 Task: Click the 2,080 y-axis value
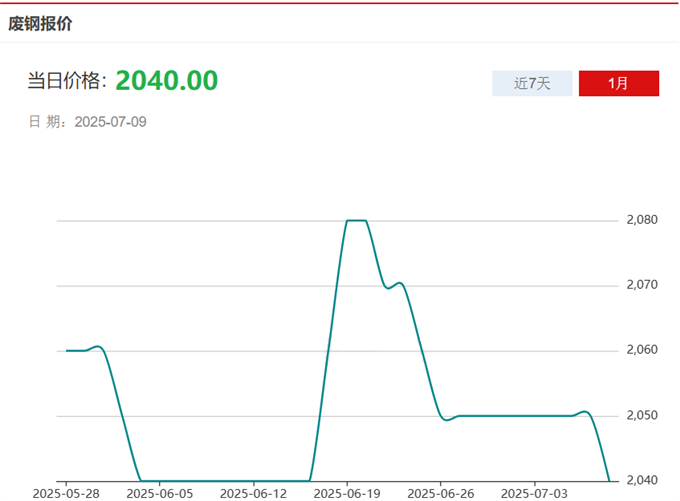(643, 220)
